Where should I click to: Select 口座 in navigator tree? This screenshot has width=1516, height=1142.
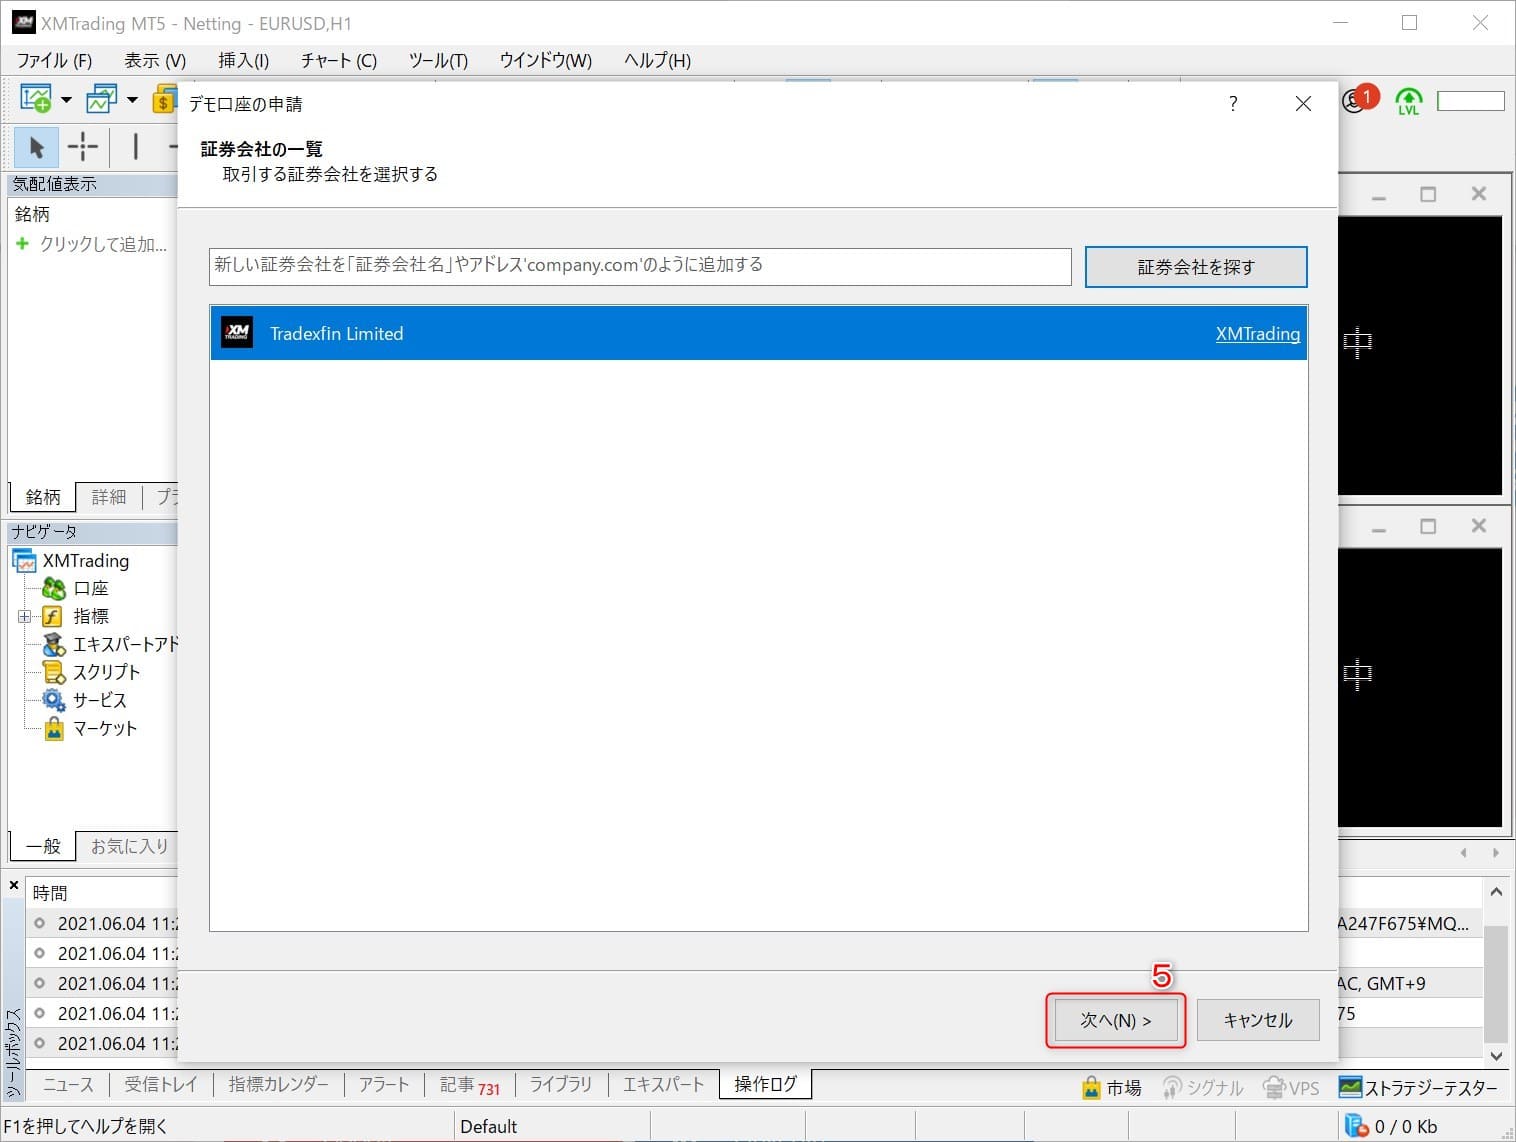click(x=90, y=589)
